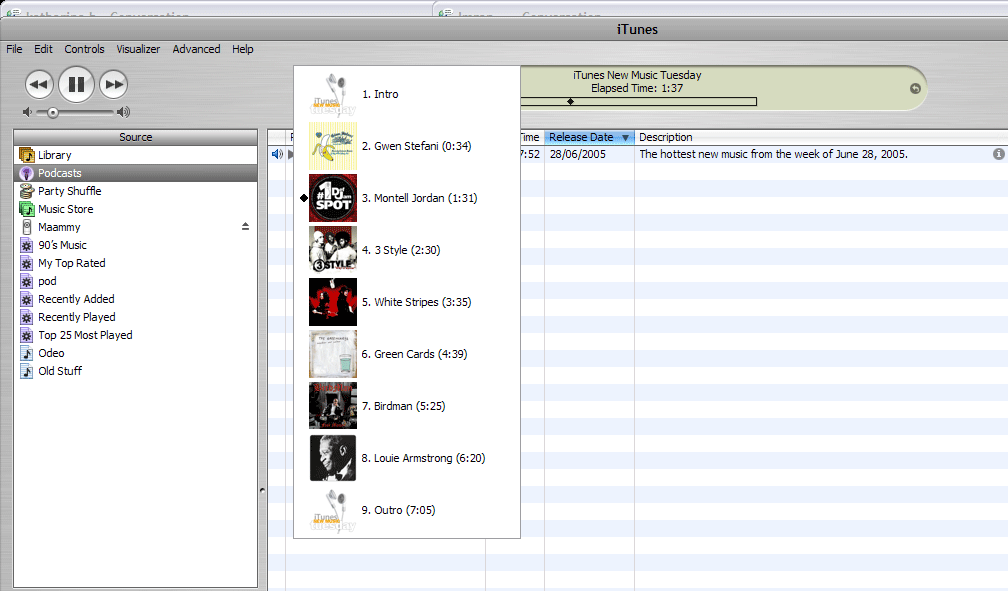Eject the Maammy iPod
Image resolution: width=1008 pixels, height=591 pixels.
(x=245, y=226)
